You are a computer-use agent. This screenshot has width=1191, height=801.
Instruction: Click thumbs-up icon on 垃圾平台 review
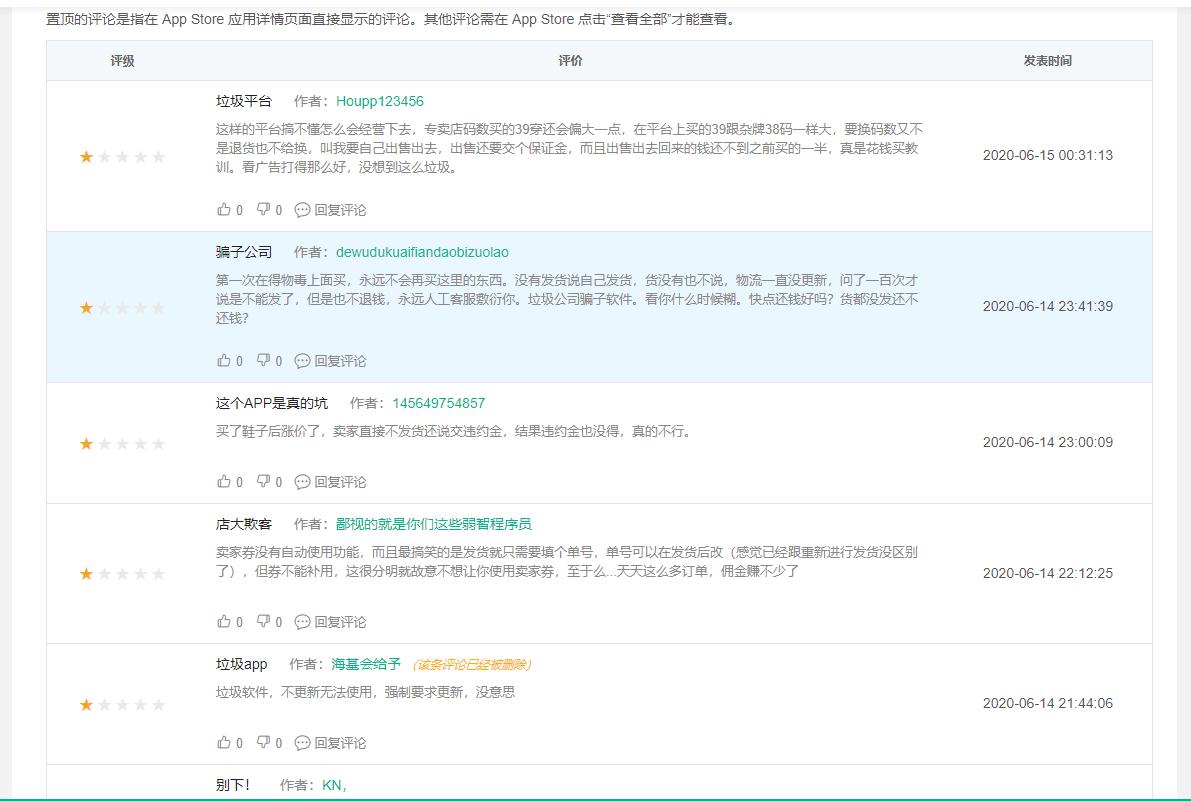pos(224,210)
